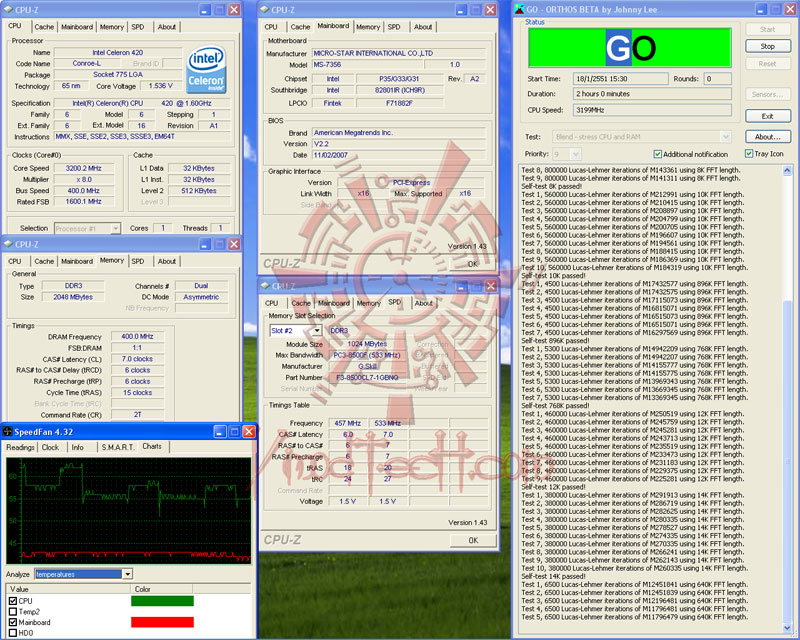Toggle the Tray Icon checkbox in ORTHOS

point(748,153)
